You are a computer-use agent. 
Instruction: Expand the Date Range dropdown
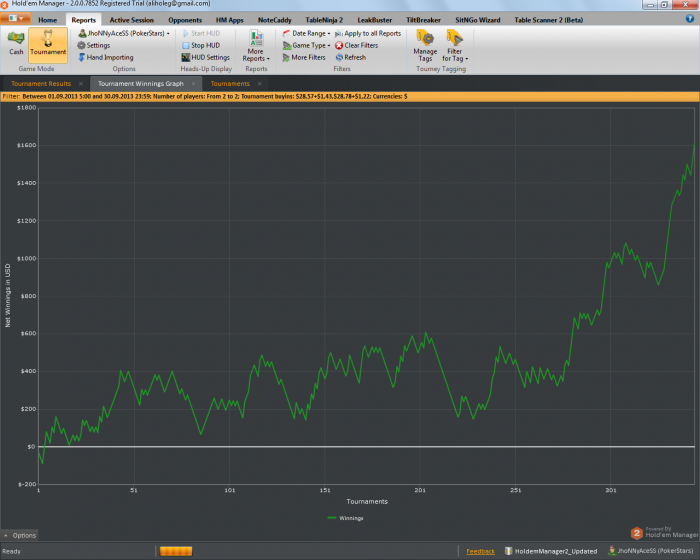click(309, 33)
